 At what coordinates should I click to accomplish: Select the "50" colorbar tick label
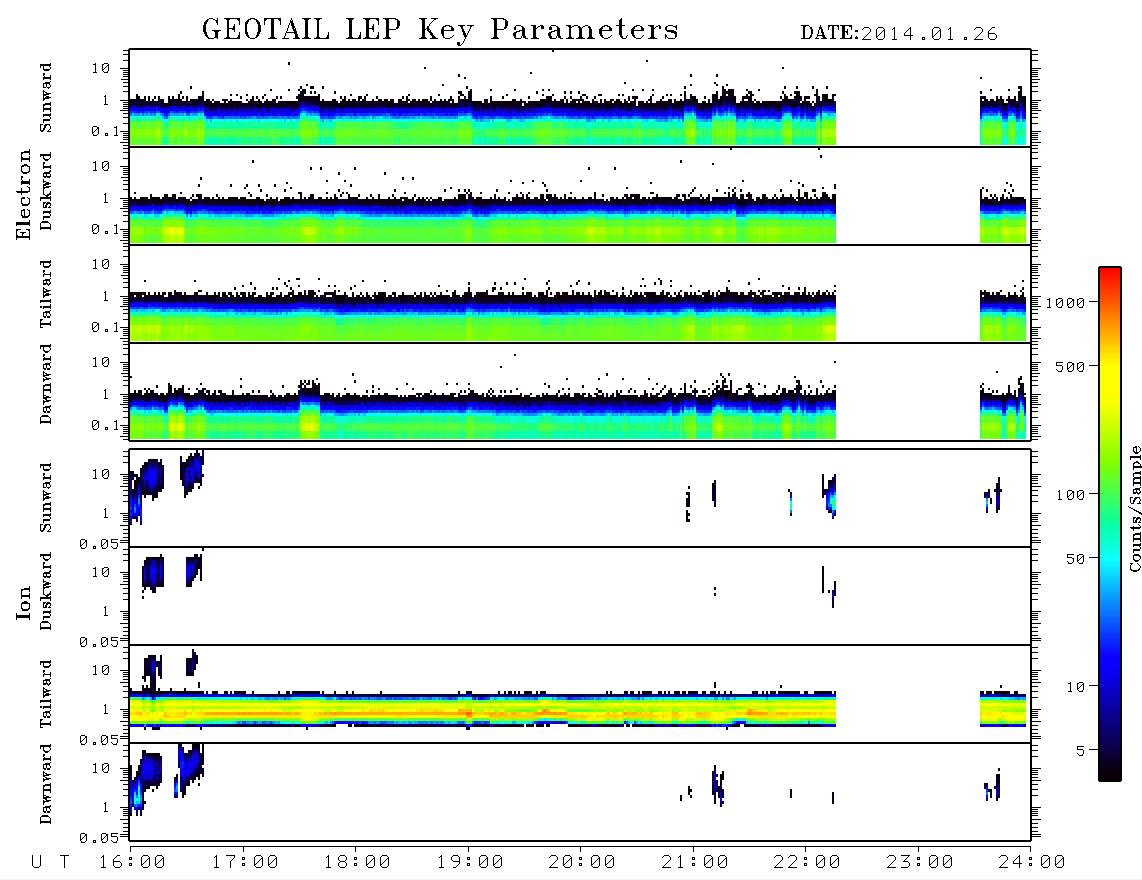pos(1075,559)
